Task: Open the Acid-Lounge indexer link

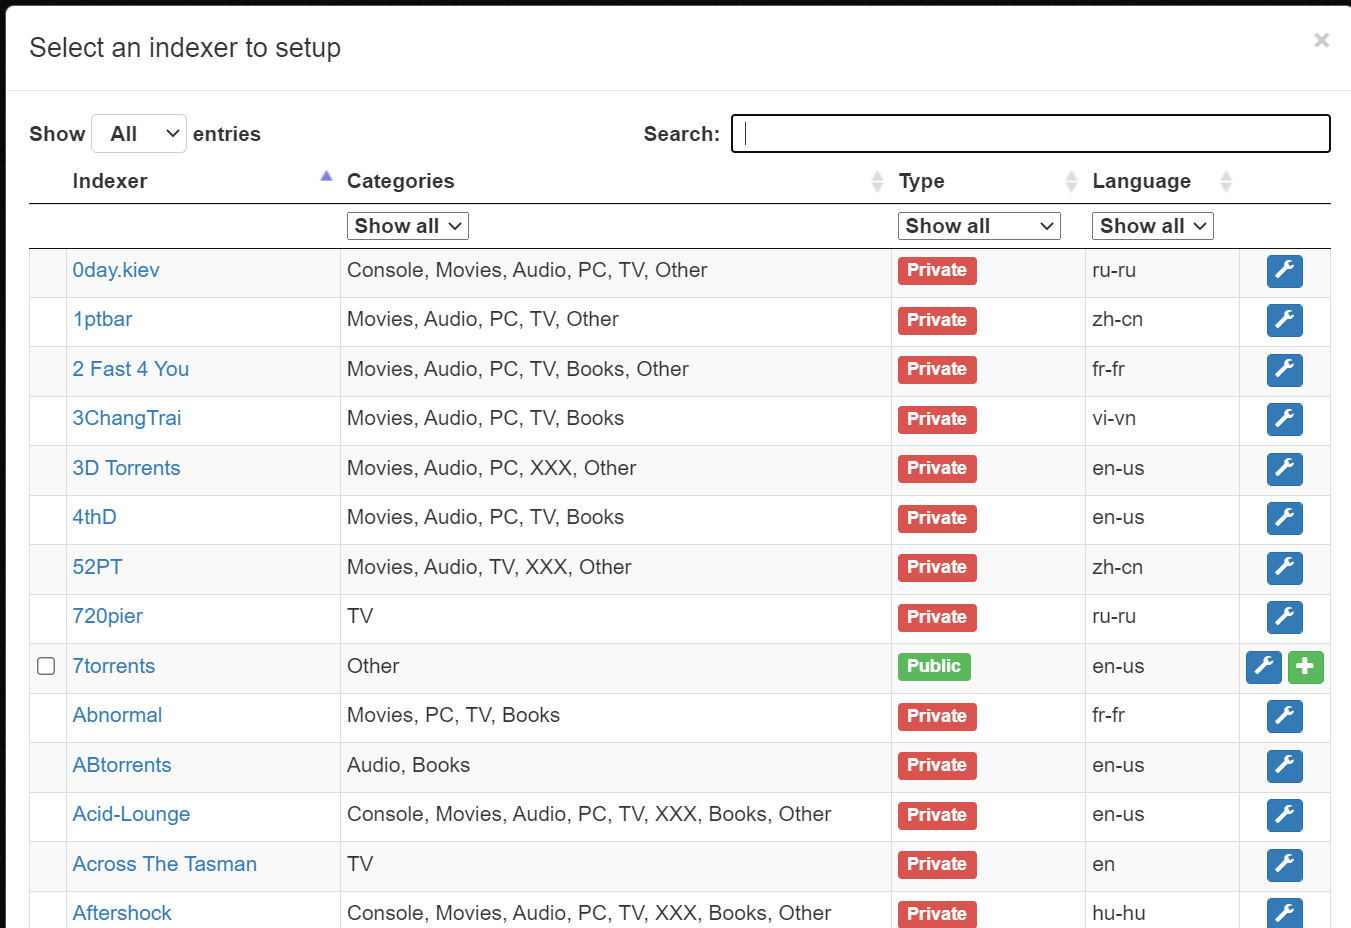Action: pos(131,814)
